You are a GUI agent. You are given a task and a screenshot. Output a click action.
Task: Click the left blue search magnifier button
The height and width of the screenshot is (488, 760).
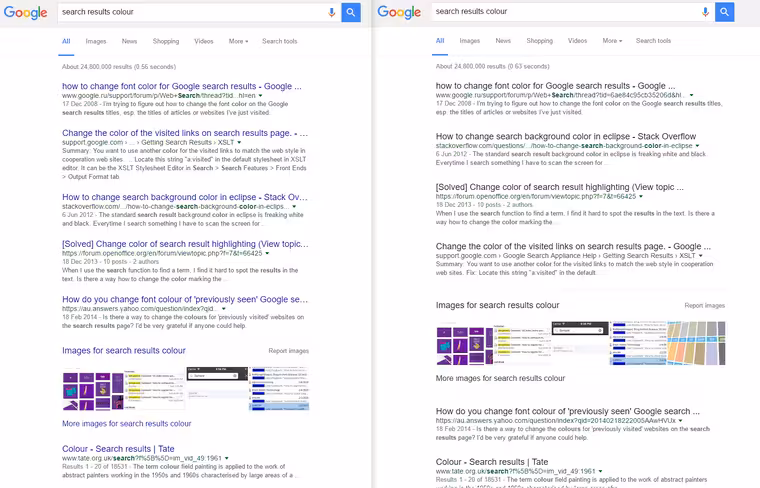(351, 13)
